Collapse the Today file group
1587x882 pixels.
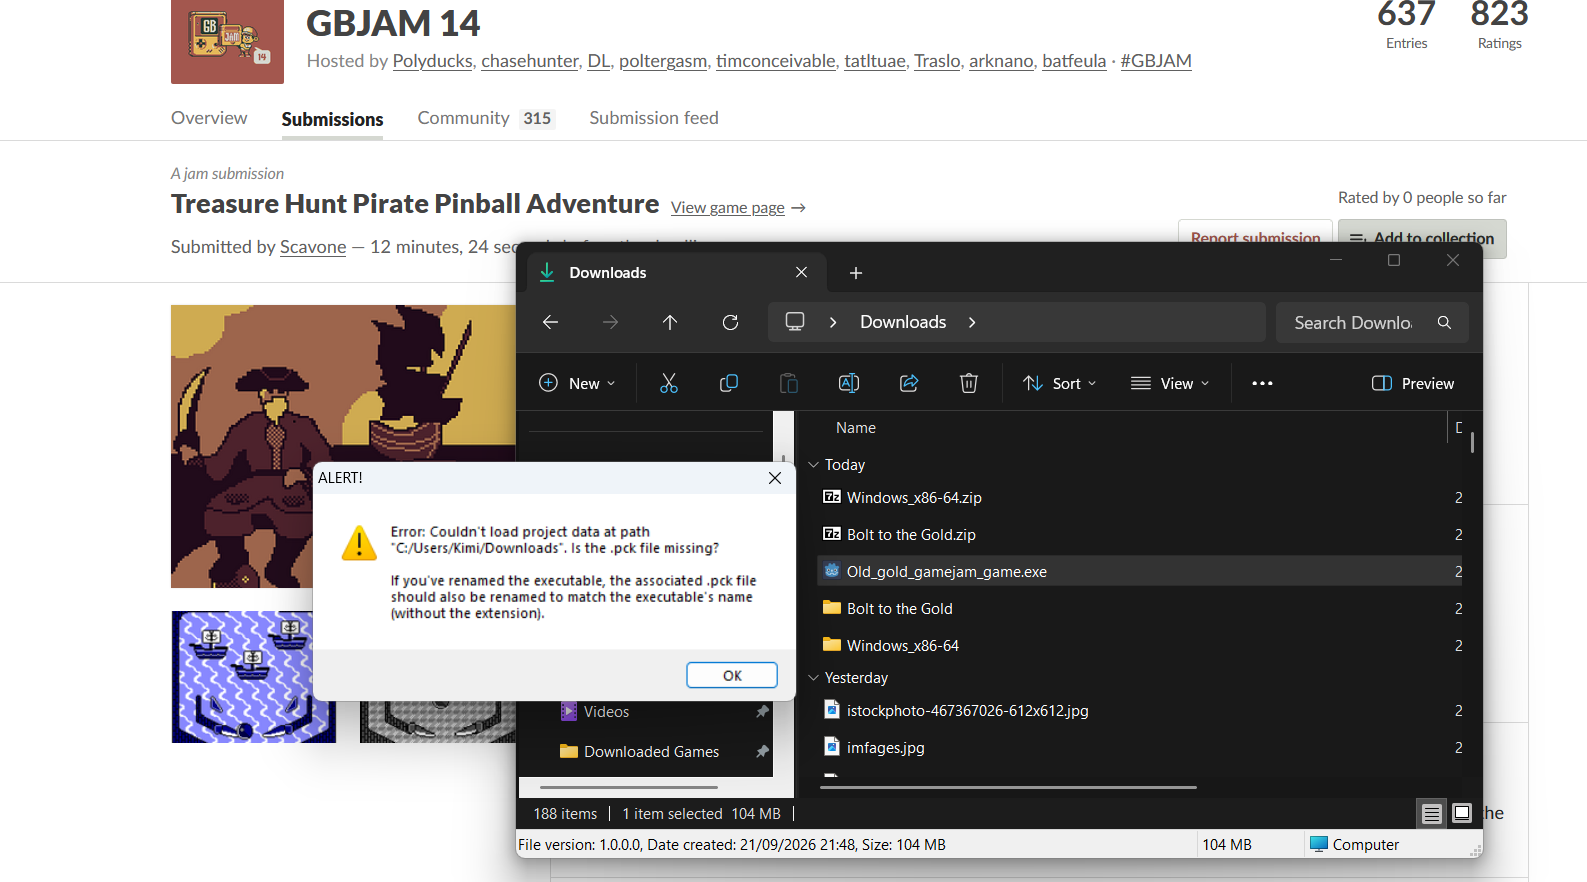pyautogui.click(x=814, y=465)
